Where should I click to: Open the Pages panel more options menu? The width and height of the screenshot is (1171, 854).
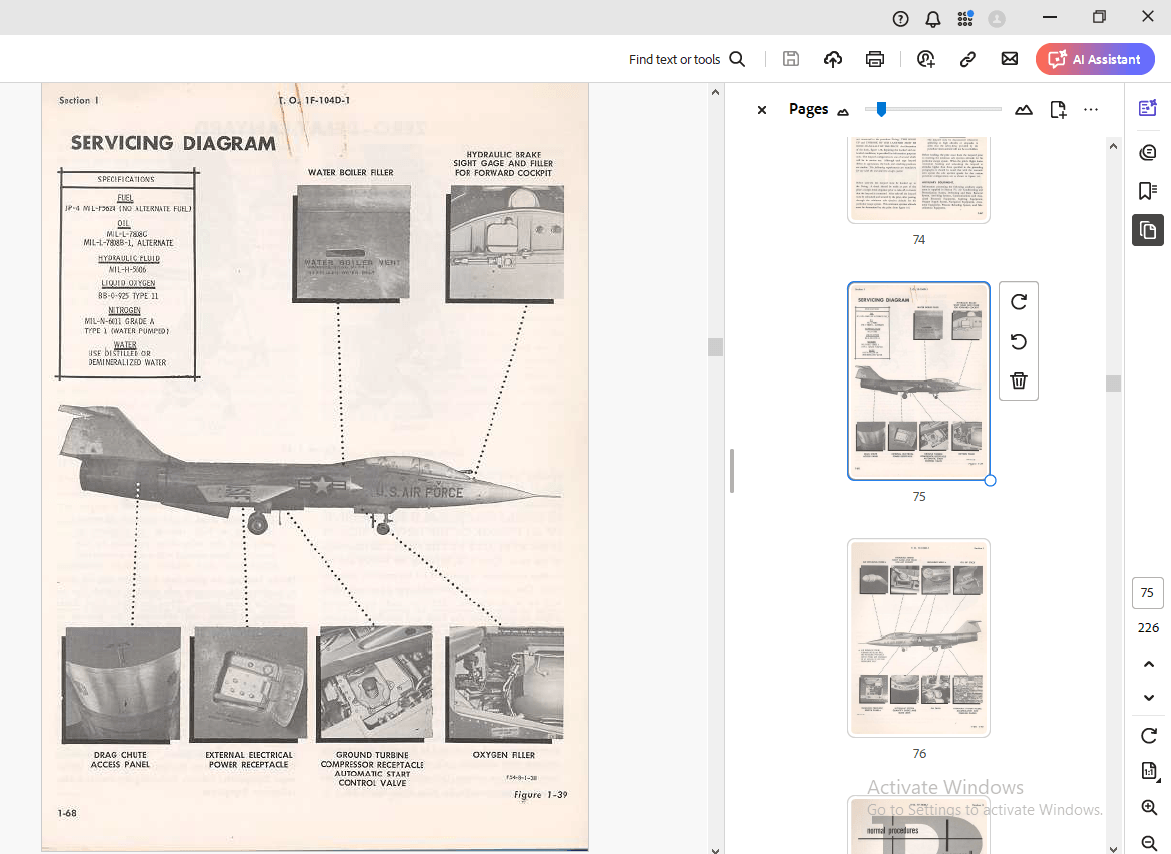pos(1091,110)
